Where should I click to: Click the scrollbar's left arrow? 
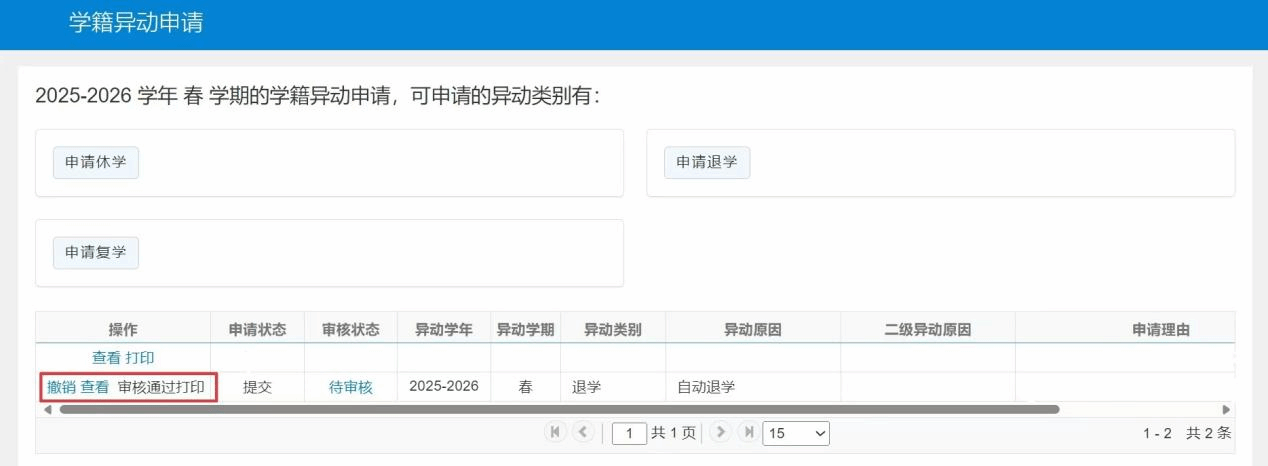47,409
